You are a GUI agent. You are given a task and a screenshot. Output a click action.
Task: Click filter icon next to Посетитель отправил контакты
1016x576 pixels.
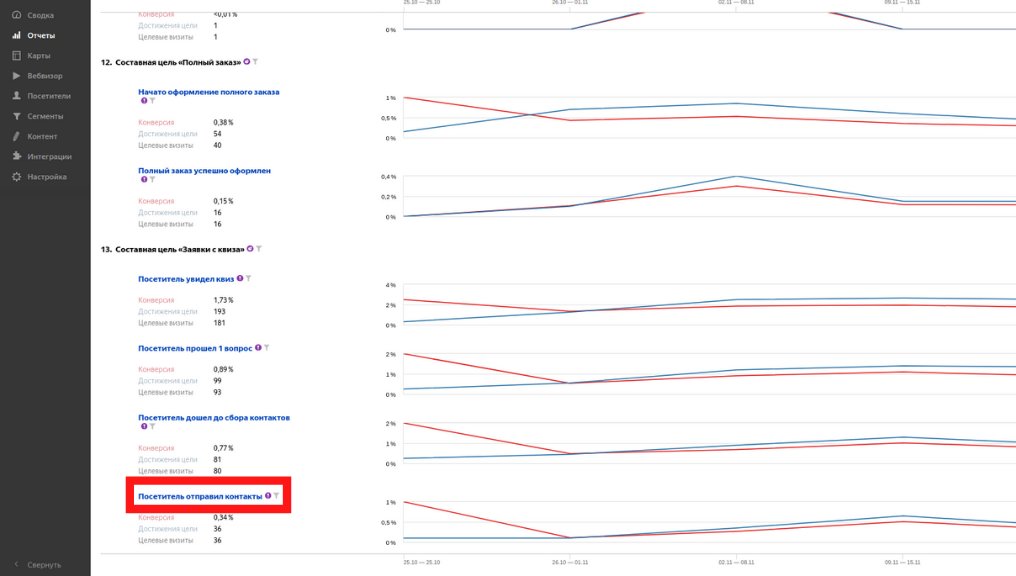point(277,496)
